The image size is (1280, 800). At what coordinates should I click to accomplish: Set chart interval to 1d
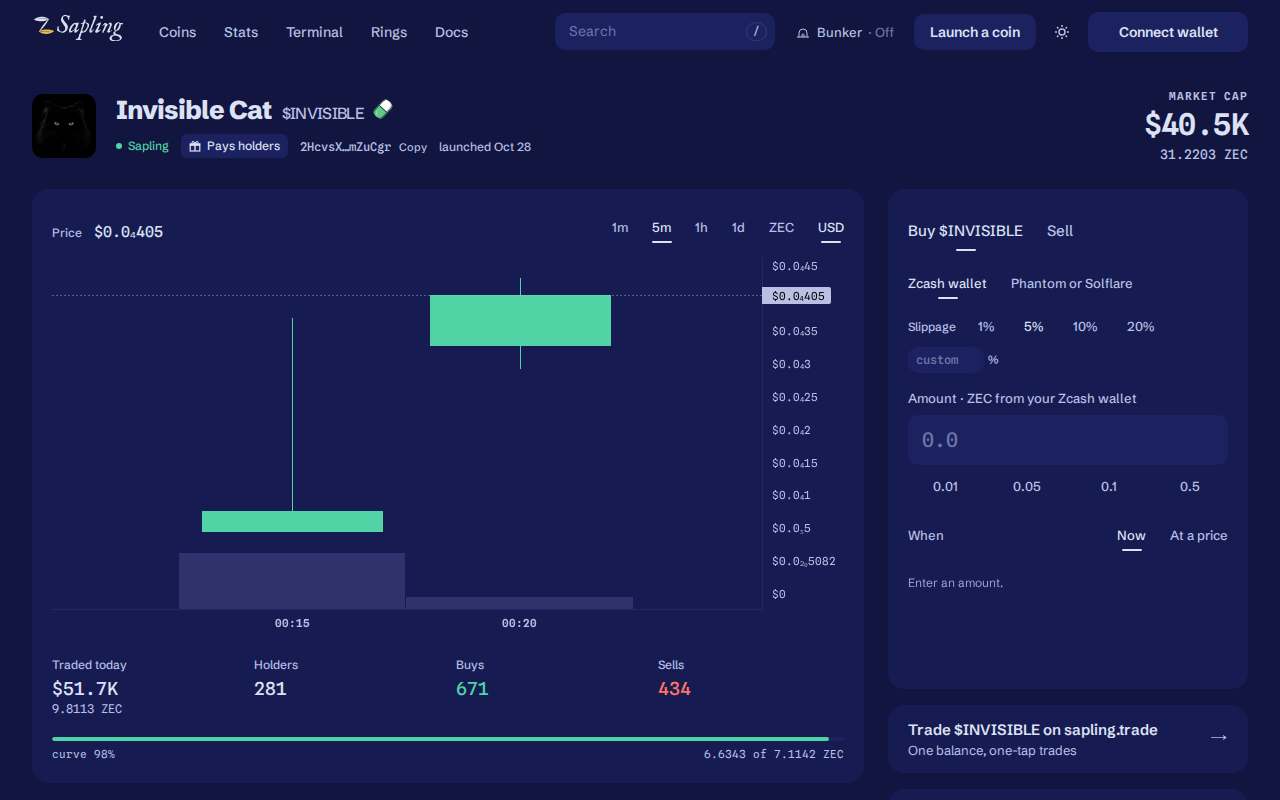[x=738, y=228]
